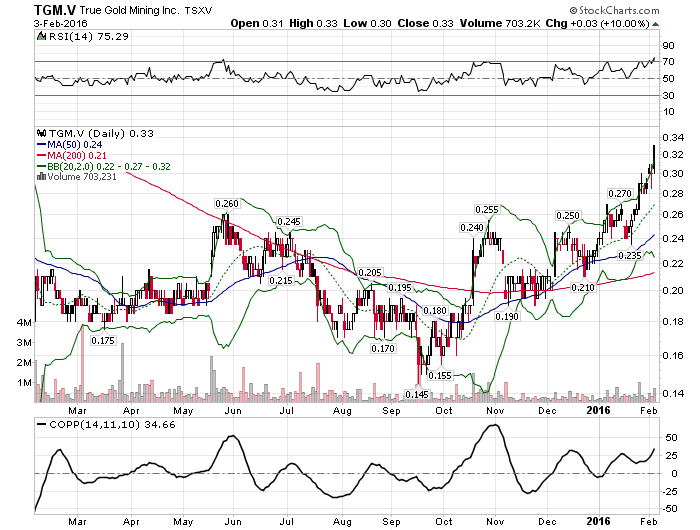Click the 0.210 price low label
Viewport: 700px width, 530px height.
(583, 288)
